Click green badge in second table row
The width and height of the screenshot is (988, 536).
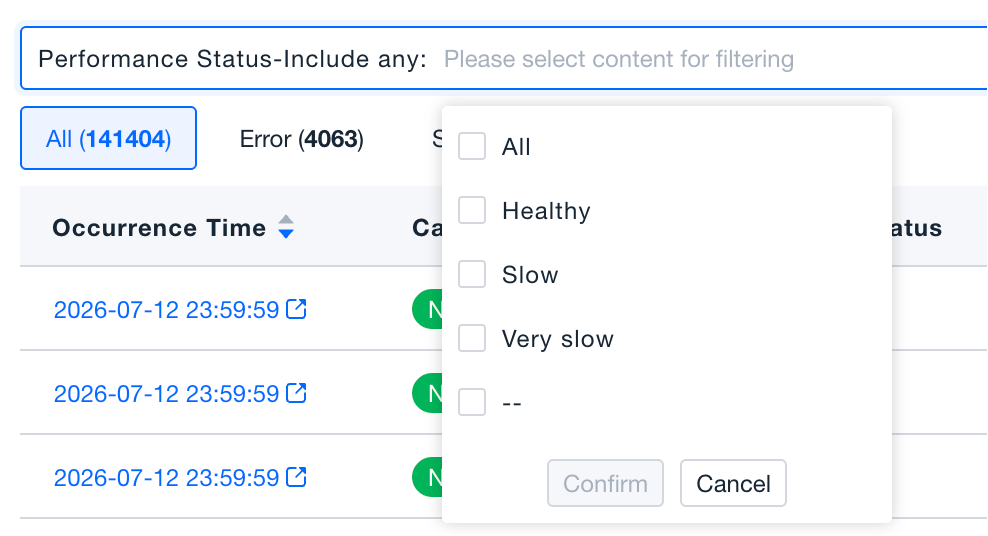427,393
